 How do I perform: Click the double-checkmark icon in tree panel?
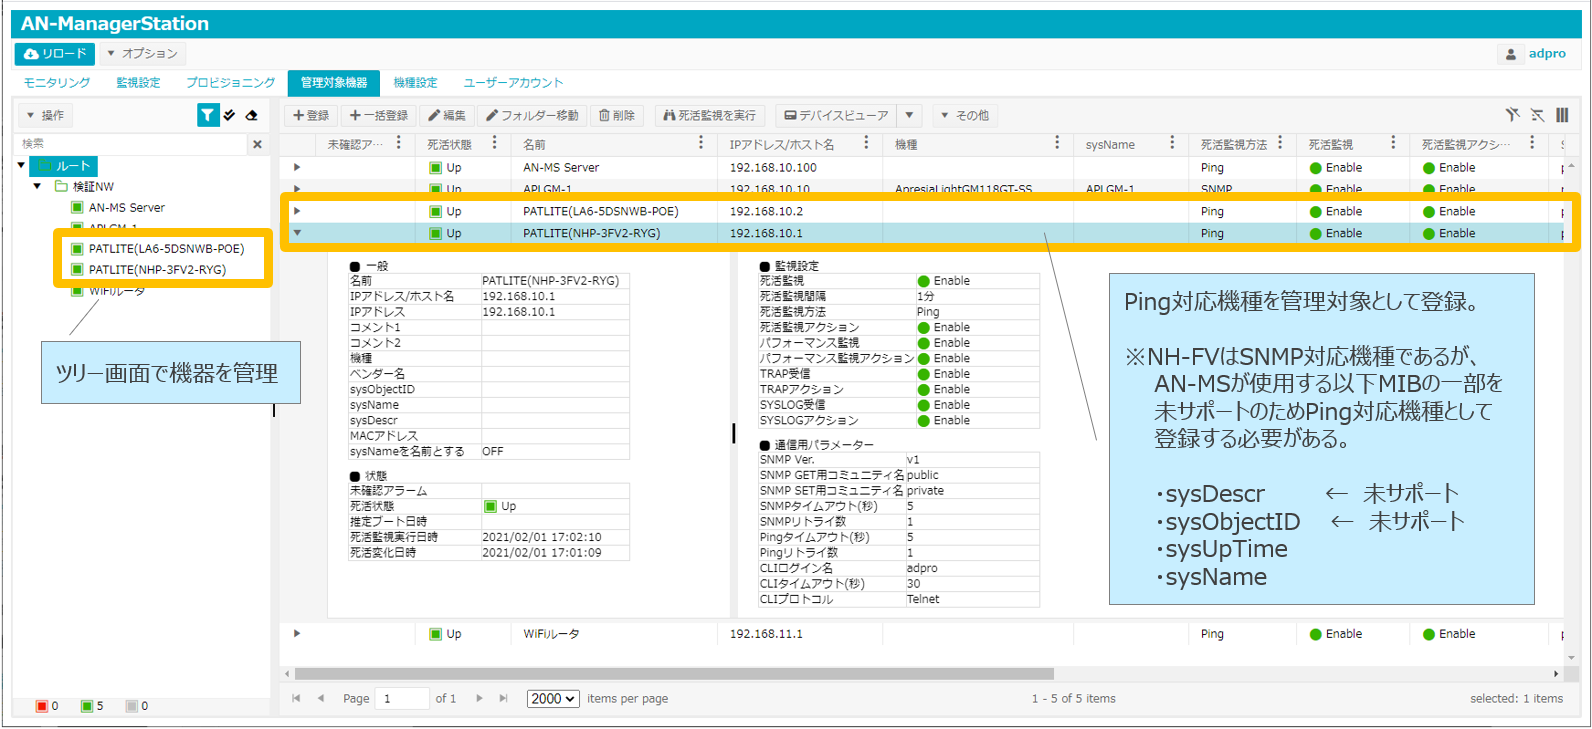pos(230,116)
